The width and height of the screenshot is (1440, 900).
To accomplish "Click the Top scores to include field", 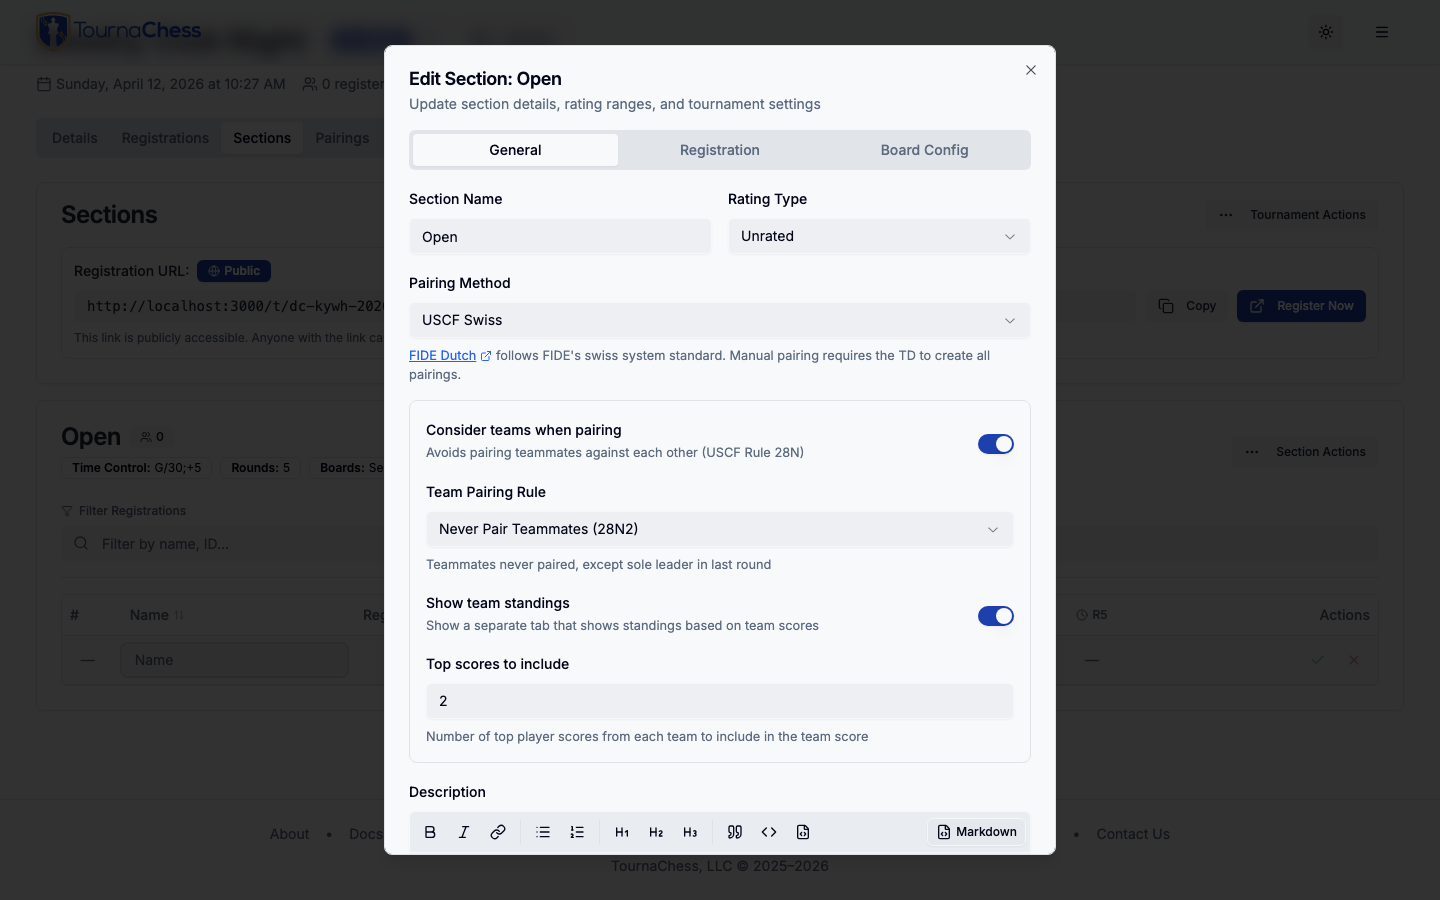I will point(719,701).
